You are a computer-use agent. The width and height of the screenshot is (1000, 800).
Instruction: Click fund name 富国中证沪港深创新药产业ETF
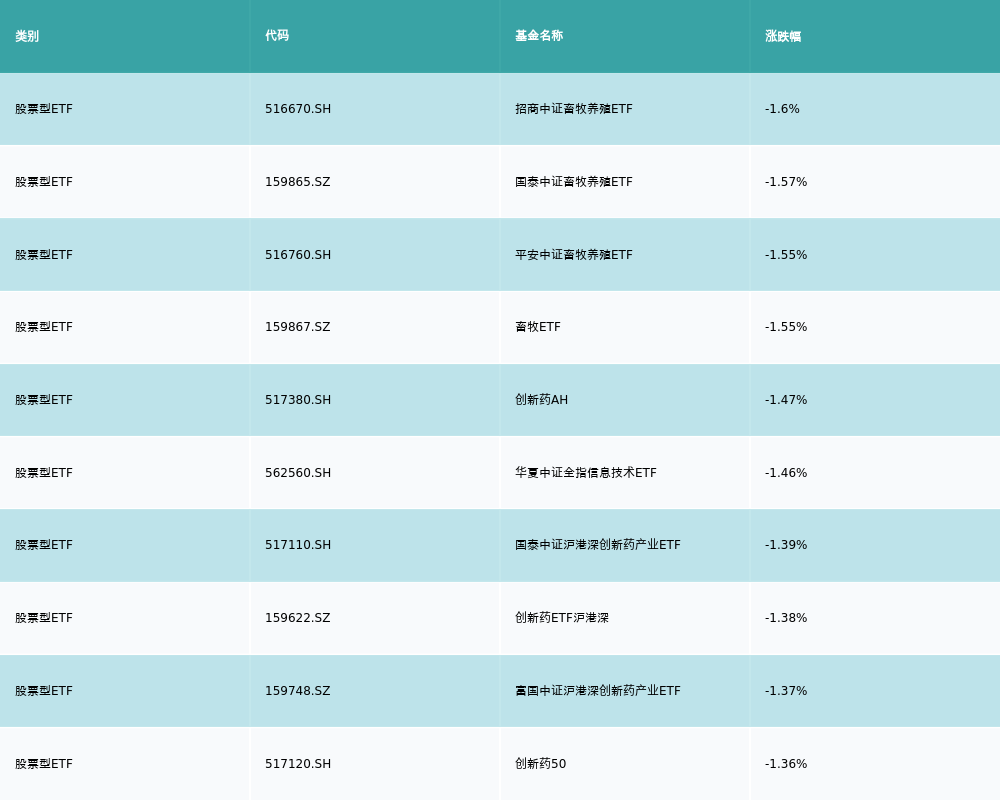(598, 691)
